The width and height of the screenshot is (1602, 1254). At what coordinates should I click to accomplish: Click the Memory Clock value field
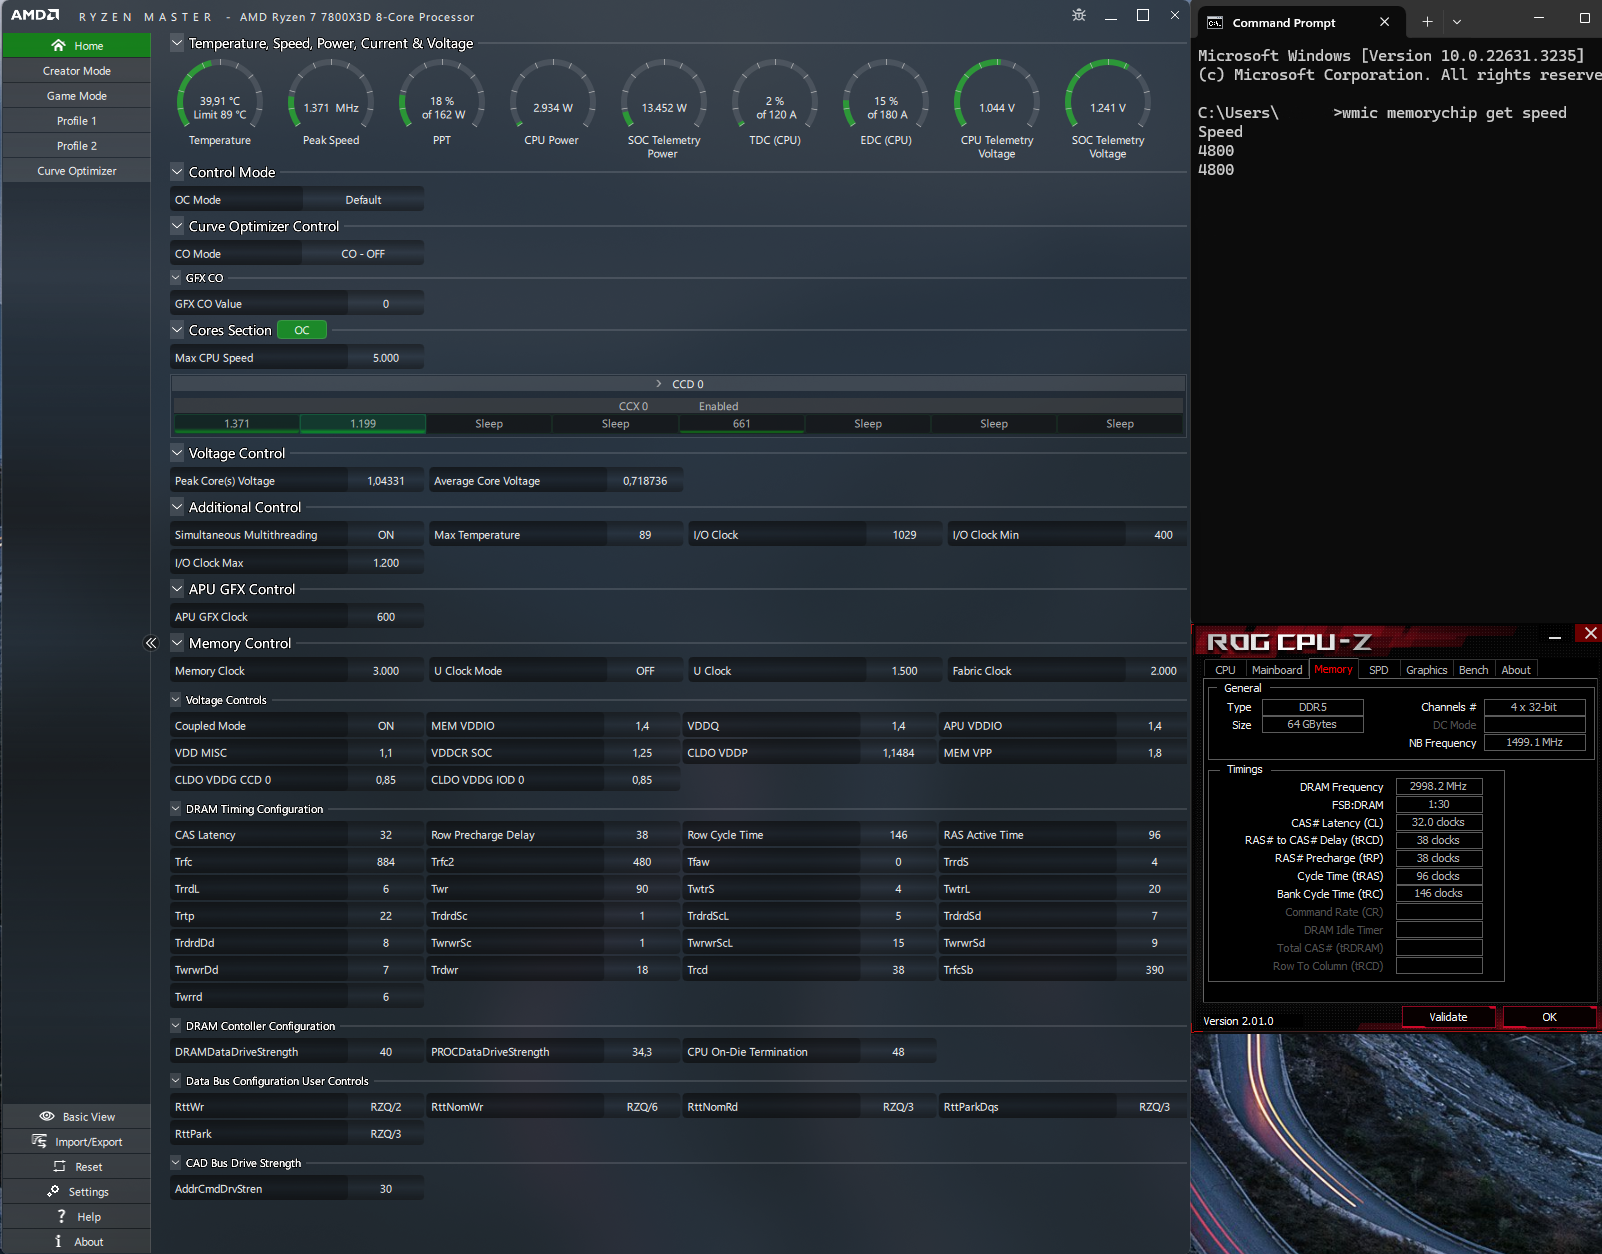[x=385, y=671]
